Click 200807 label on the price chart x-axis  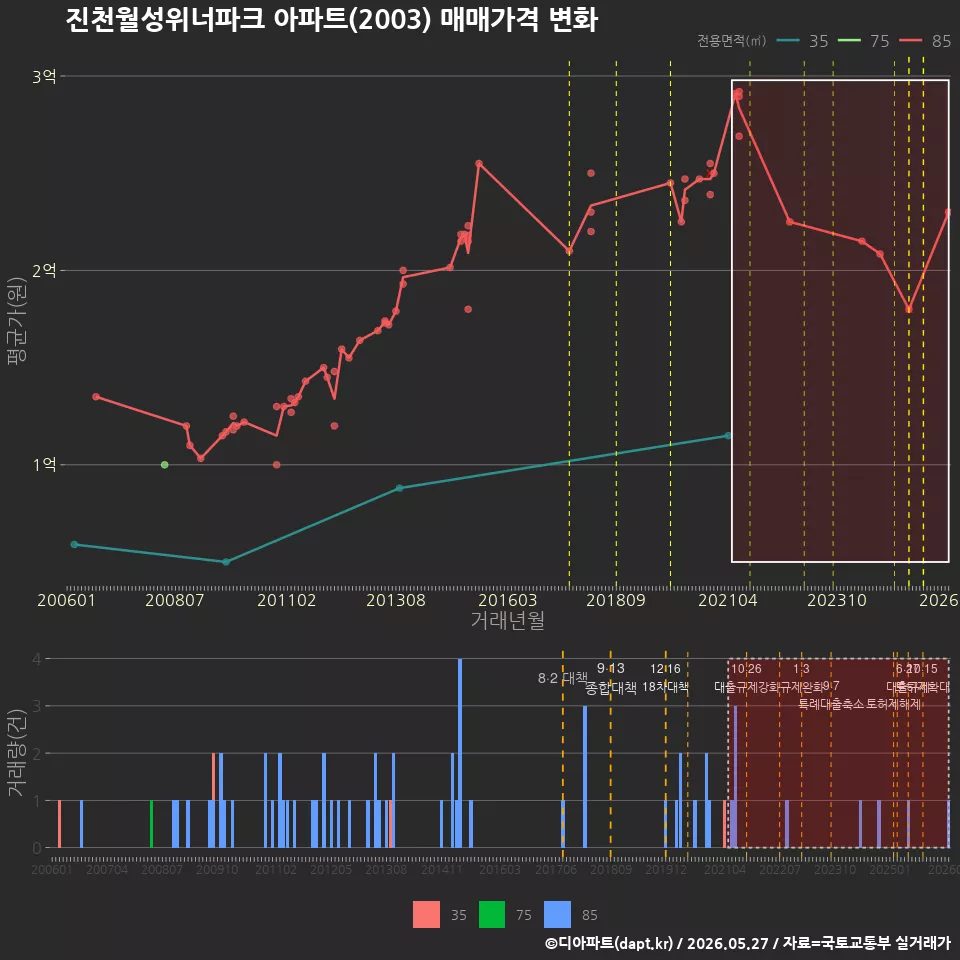pyautogui.click(x=174, y=600)
